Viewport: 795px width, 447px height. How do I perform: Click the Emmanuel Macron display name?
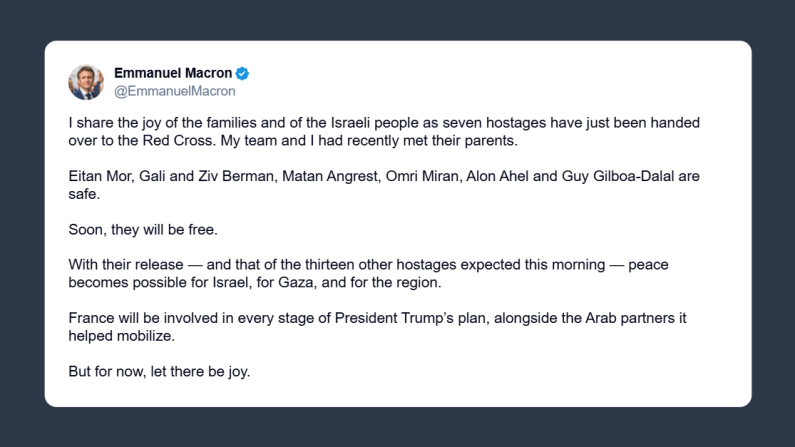pos(173,73)
